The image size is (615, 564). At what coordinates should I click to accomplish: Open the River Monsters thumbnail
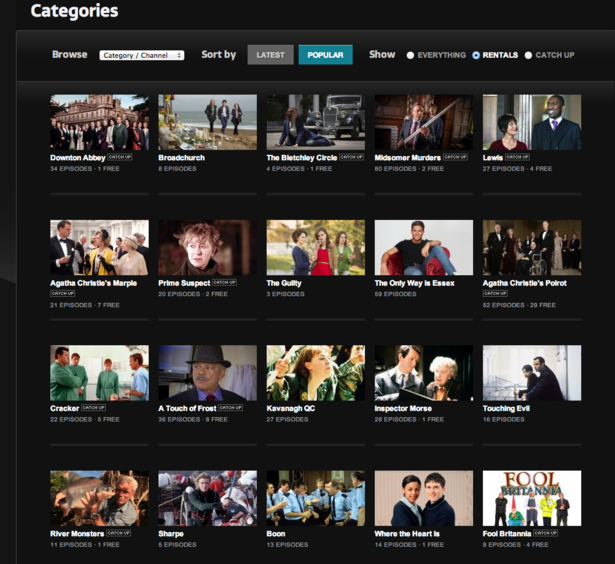99,498
